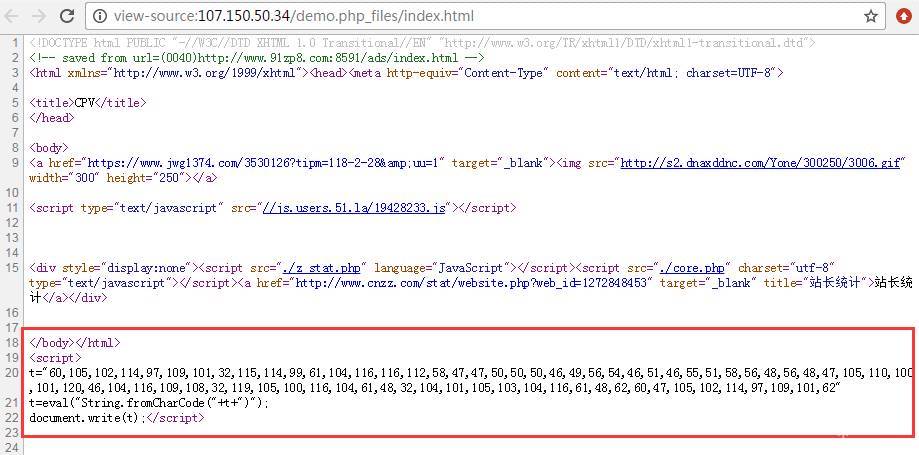Reload the page with the refresh icon
This screenshot has width=919, height=455.
[x=67, y=16]
